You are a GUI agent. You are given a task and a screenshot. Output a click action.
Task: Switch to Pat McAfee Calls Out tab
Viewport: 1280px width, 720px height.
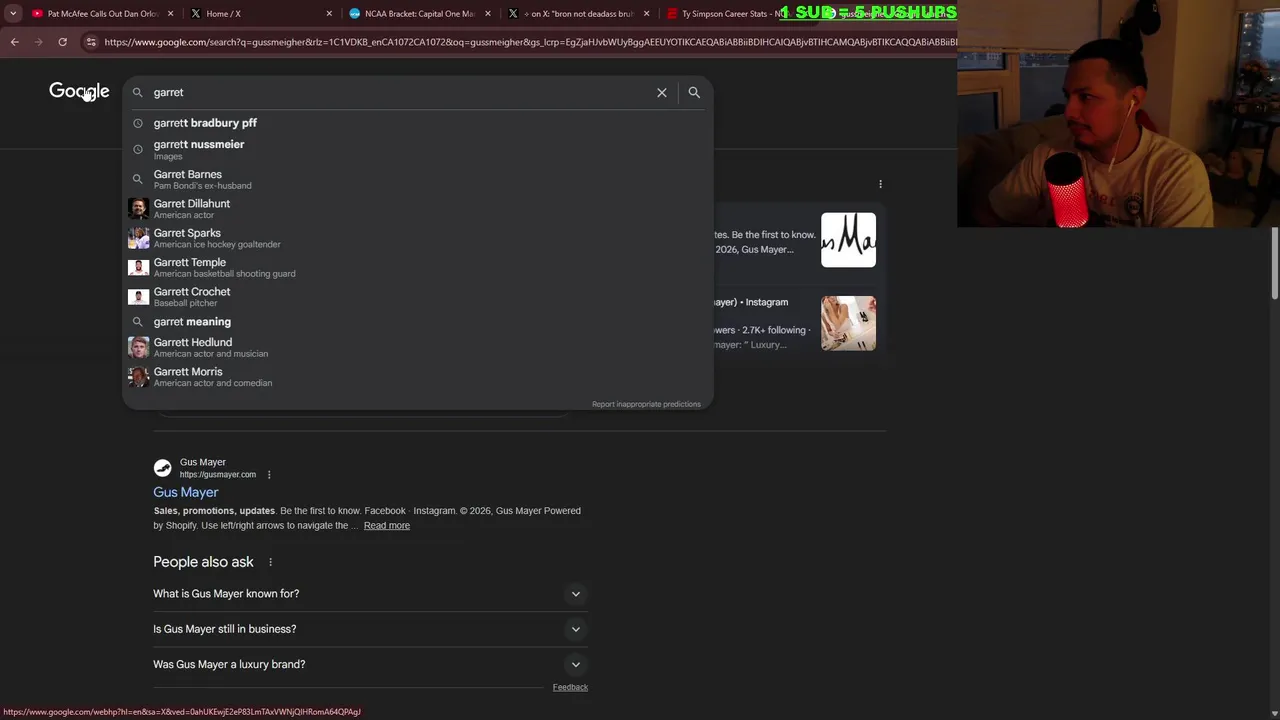pyautogui.click(x=103, y=14)
